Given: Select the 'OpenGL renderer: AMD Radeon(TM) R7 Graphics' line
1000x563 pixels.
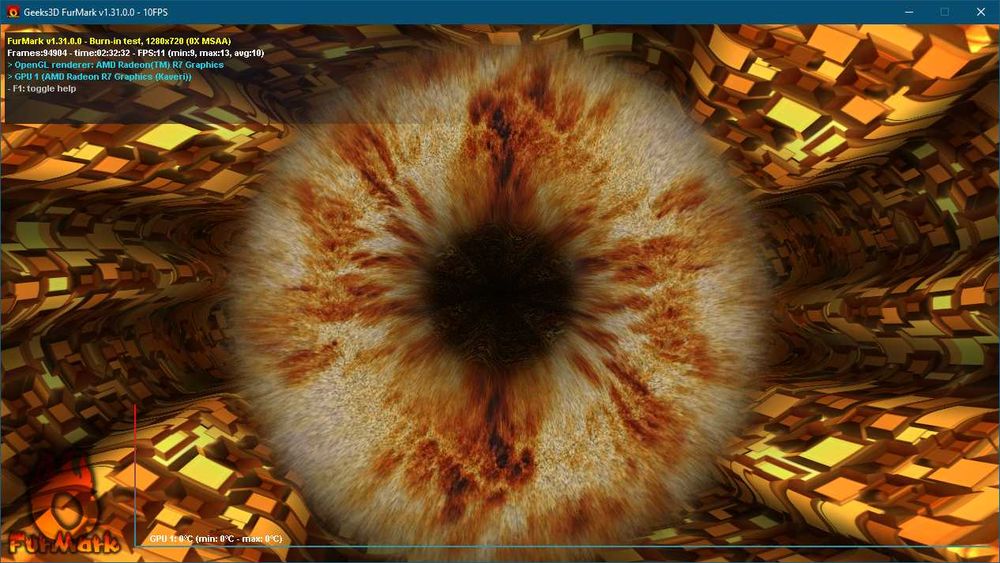Looking at the screenshot, I should tap(115, 65).
